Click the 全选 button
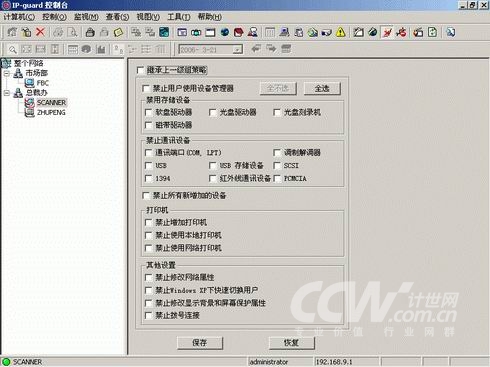The height and width of the screenshot is (367, 490). click(322, 88)
